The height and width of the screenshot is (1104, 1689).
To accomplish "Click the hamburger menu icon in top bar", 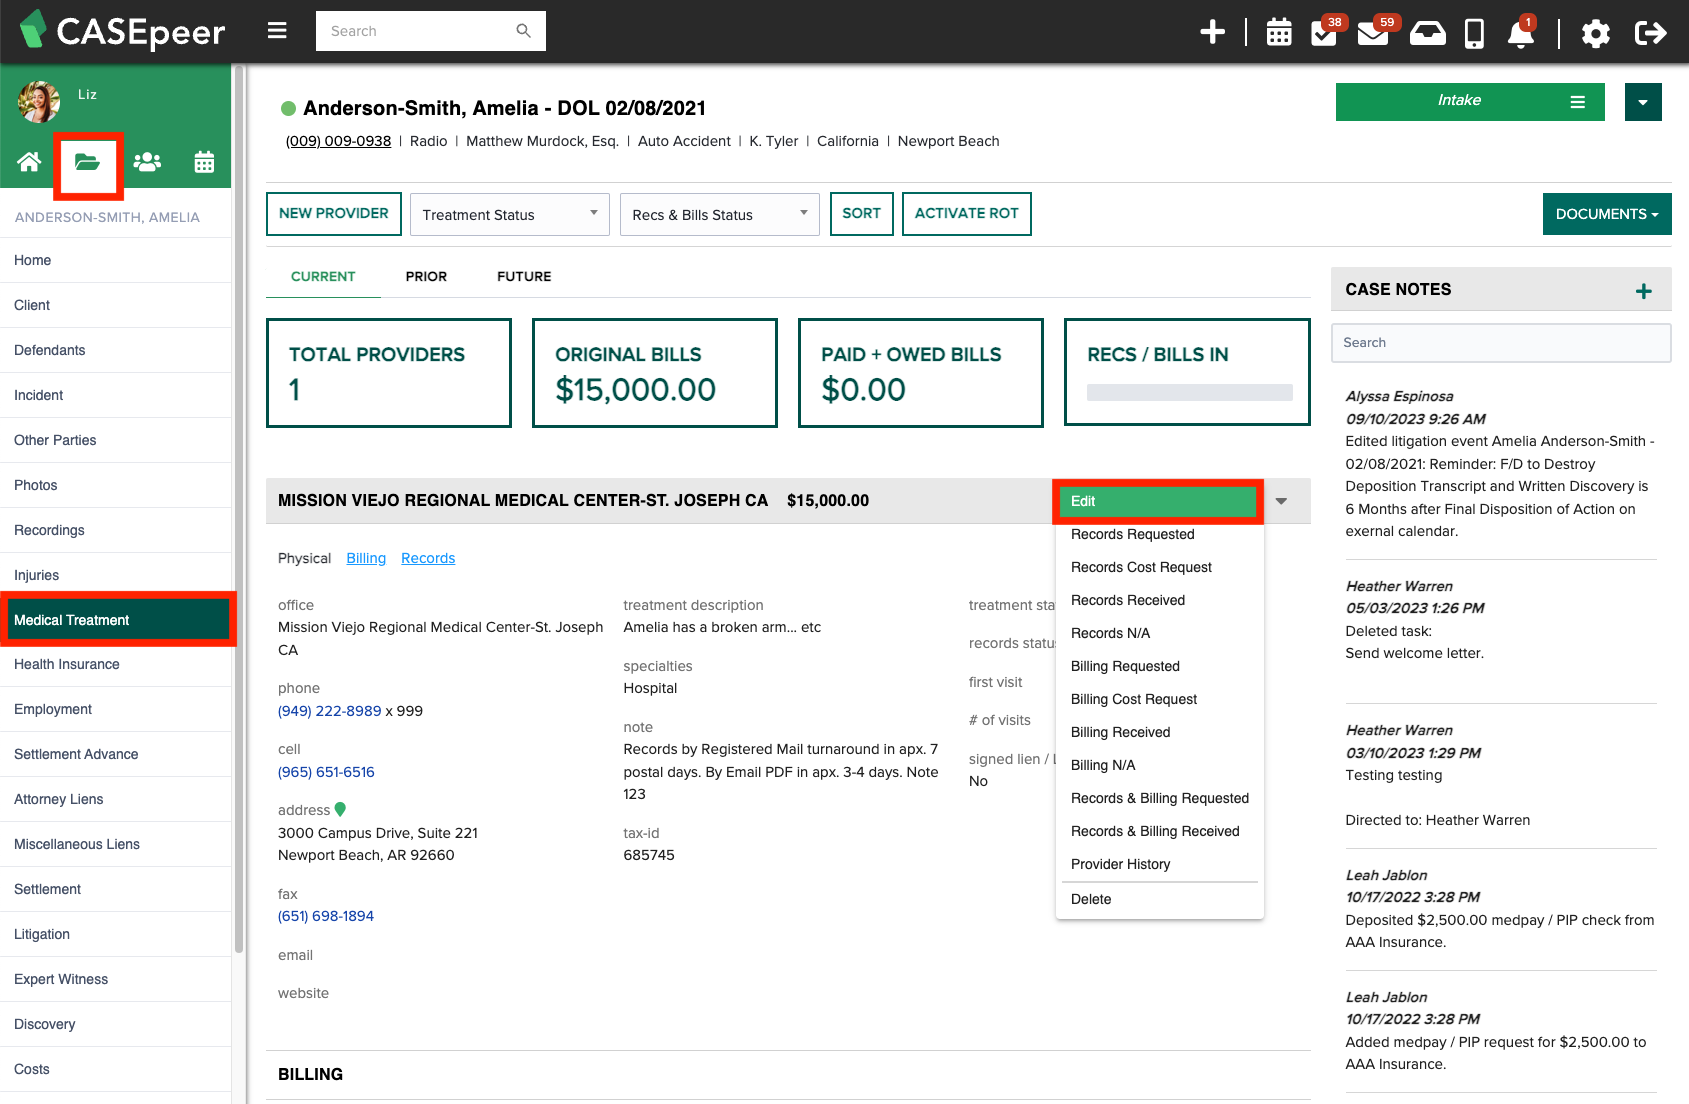I will coord(277,31).
